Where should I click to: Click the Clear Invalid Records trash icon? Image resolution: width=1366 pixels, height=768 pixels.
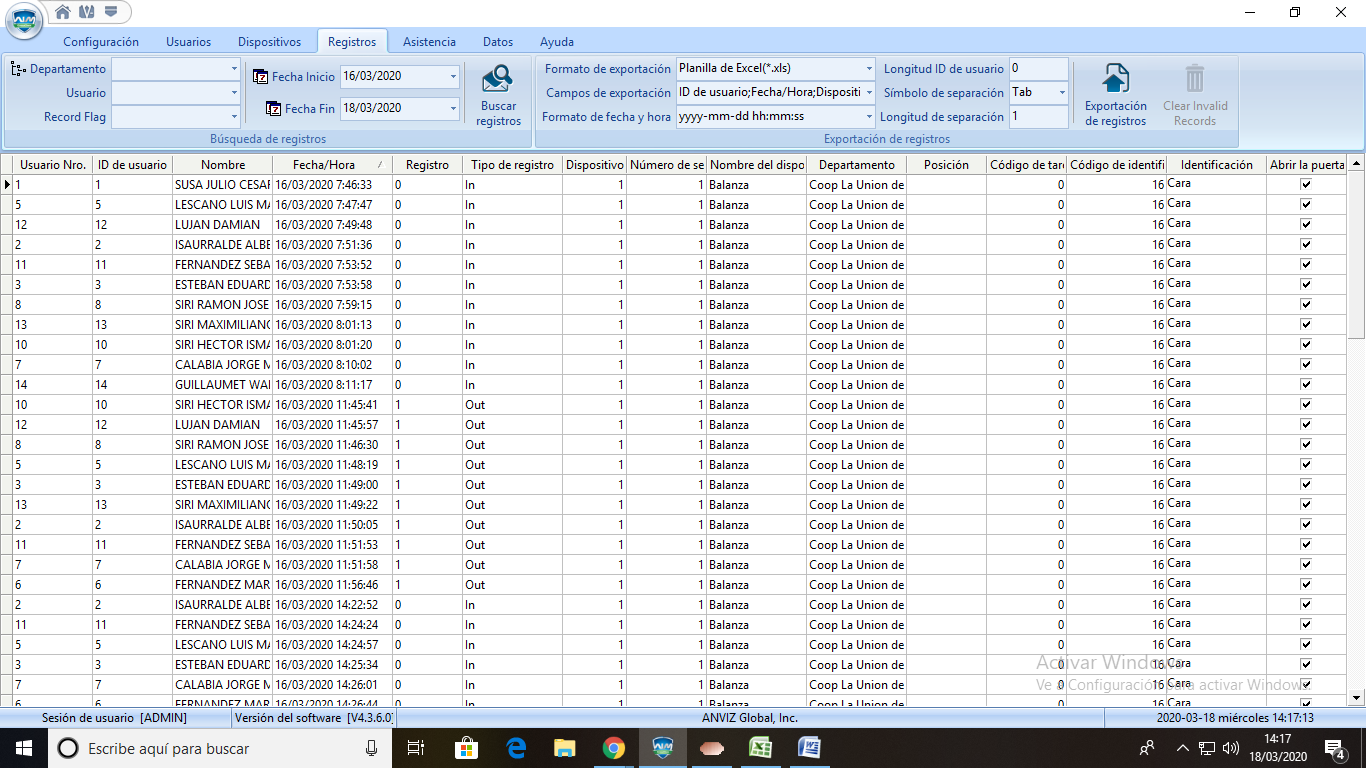pos(1195,79)
